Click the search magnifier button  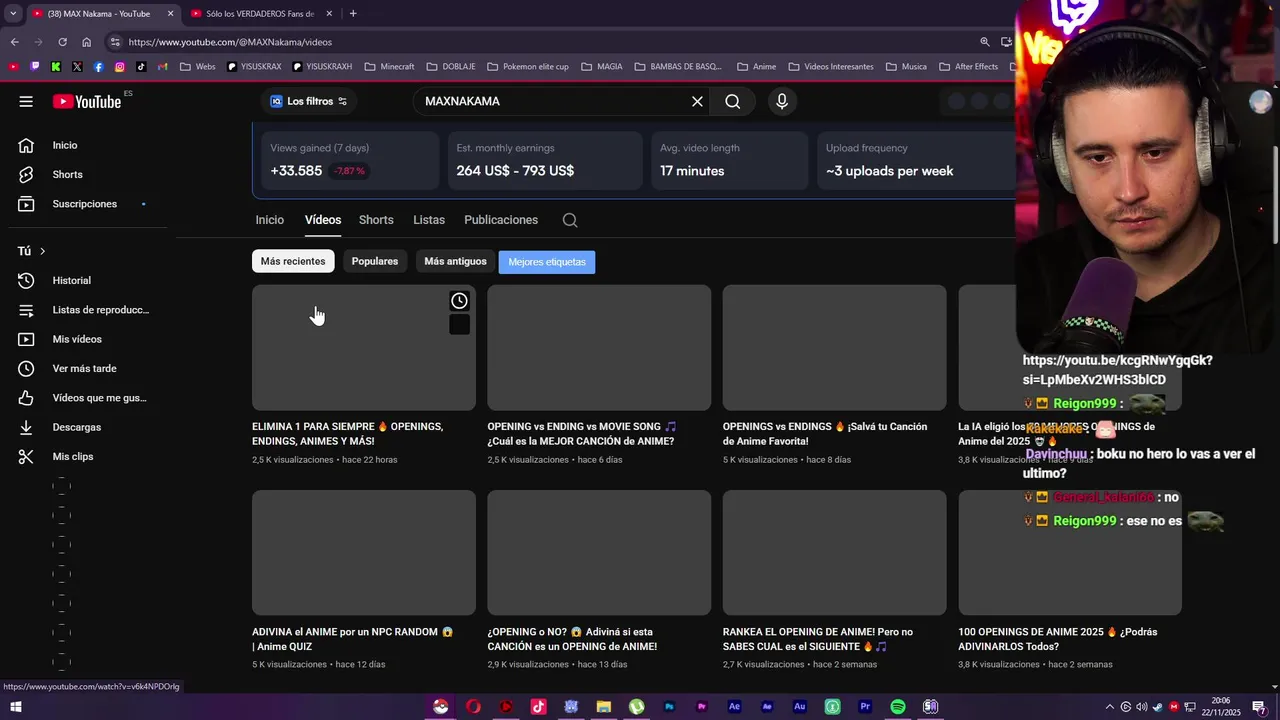click(x=733, y=101)
